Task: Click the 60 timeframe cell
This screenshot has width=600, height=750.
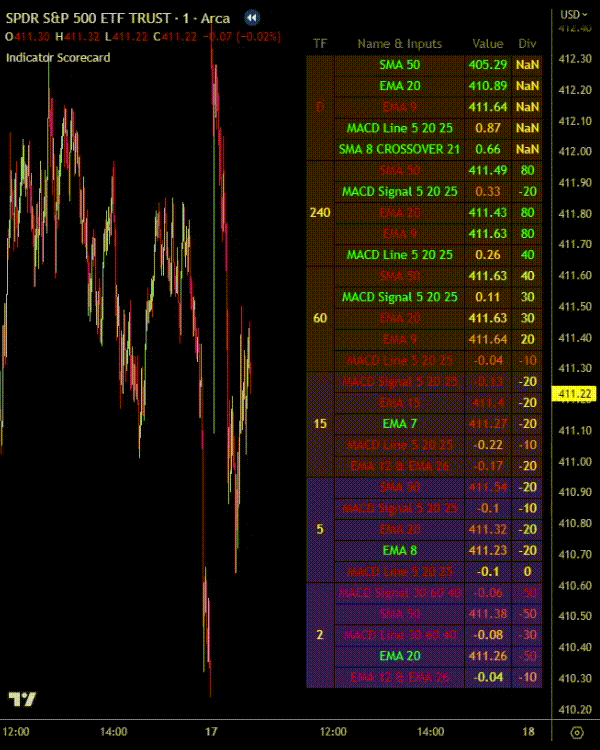Action: click(x=320, y=318)
